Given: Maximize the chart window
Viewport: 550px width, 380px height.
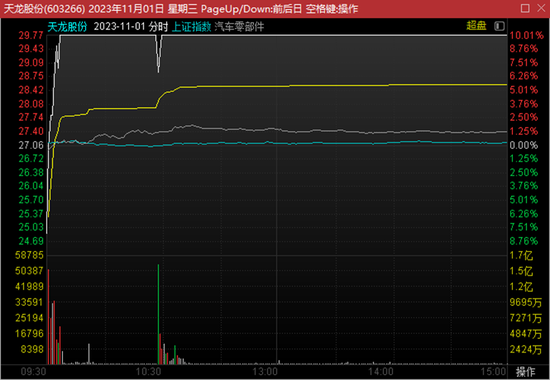Looking at the screenshot, I should click(x=525, y=8).
